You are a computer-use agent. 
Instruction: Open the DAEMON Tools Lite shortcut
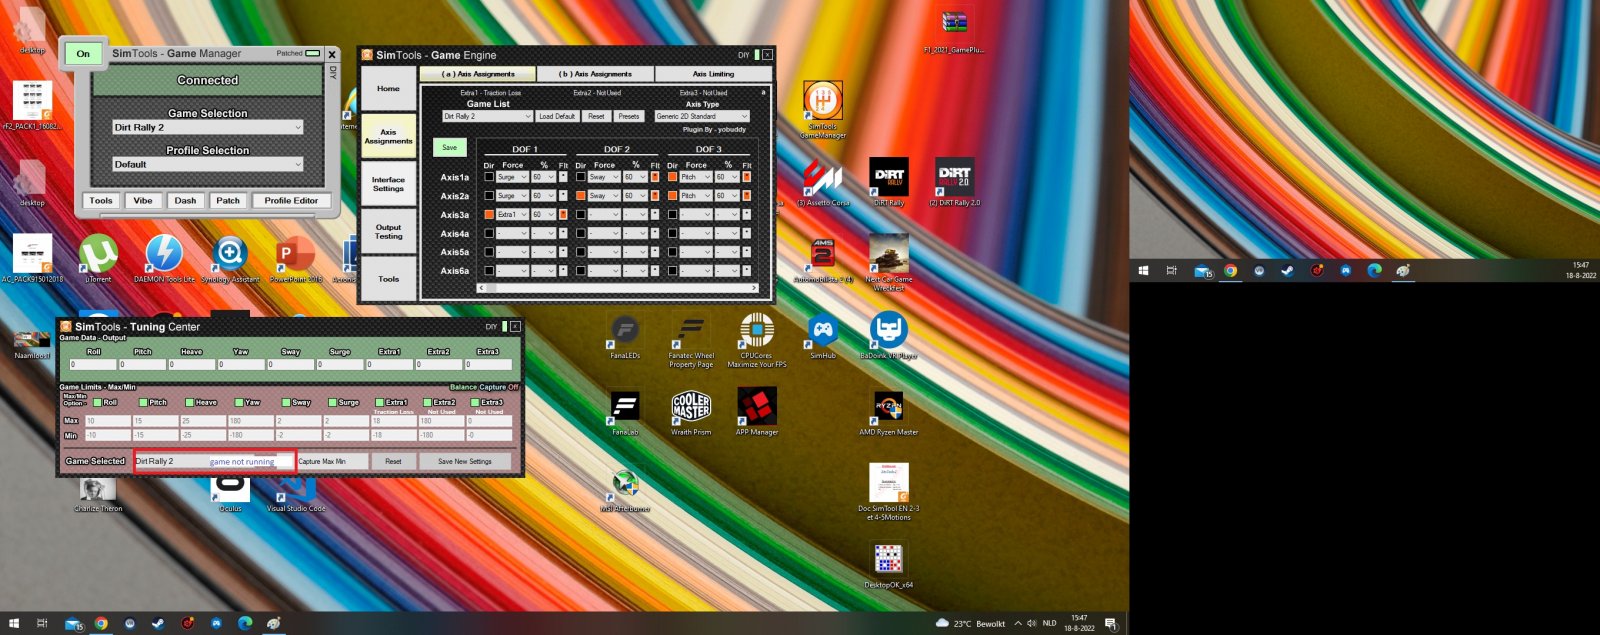tap(164, 254)
